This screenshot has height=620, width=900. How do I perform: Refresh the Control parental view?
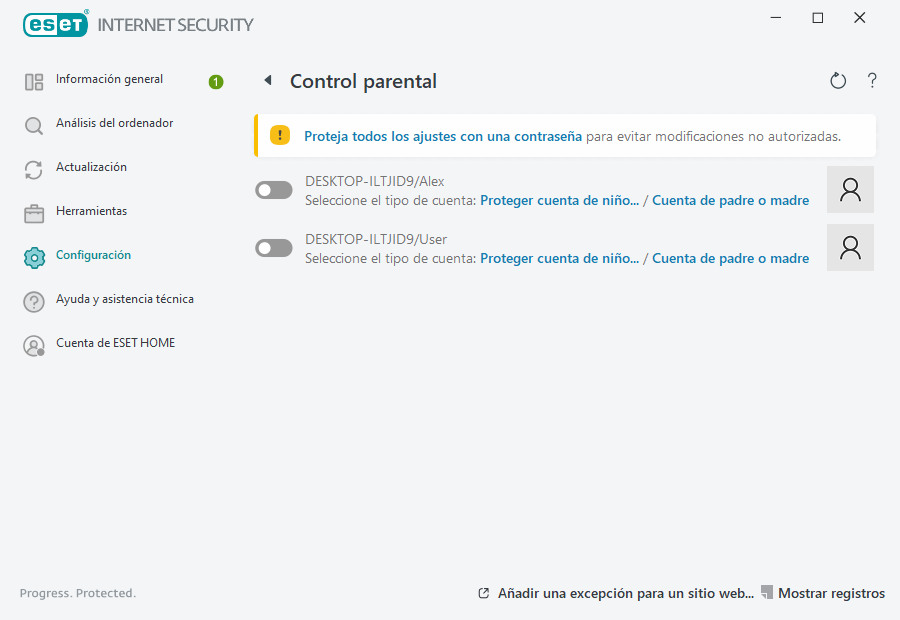(x=838, y=80)
